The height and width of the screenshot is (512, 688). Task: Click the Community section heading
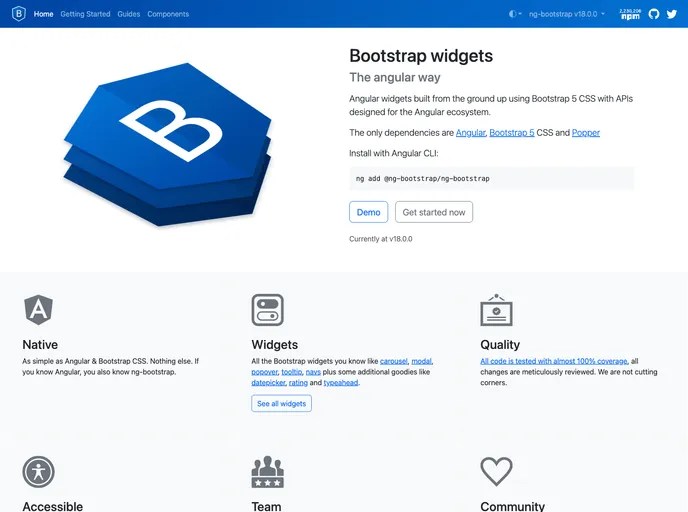[x=512, y=506]
